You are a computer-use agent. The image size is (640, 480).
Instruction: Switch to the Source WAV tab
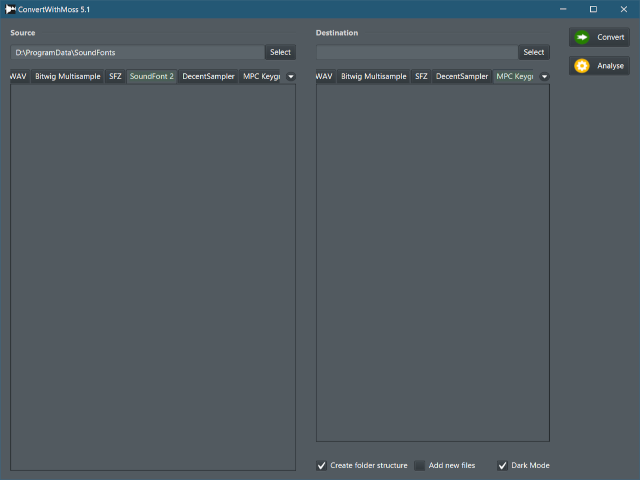pyautogui.click(x=19, y=76)
